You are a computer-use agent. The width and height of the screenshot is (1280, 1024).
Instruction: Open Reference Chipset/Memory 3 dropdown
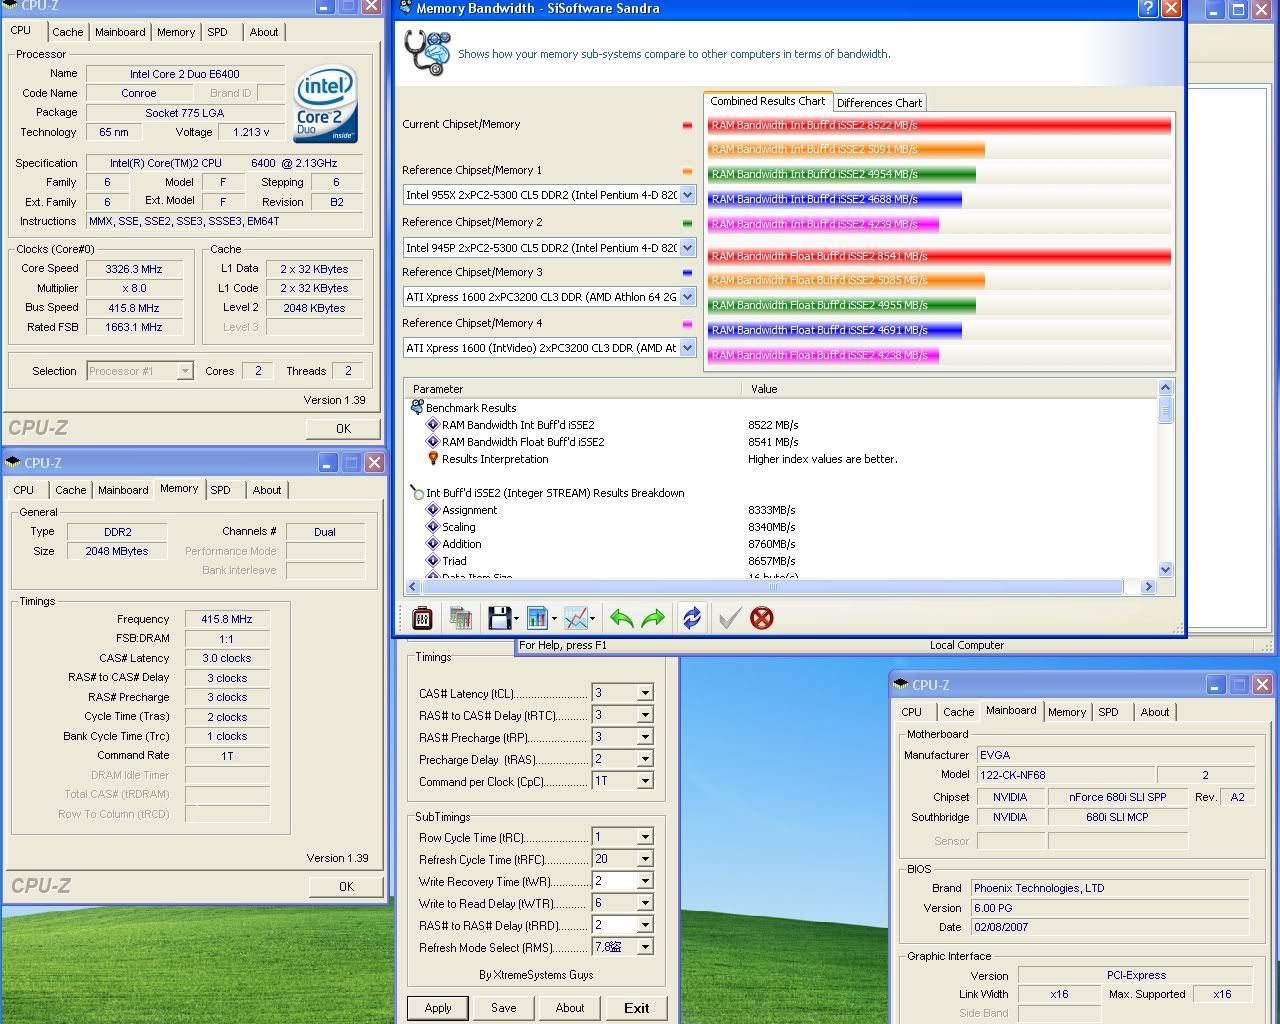[687, 297]
